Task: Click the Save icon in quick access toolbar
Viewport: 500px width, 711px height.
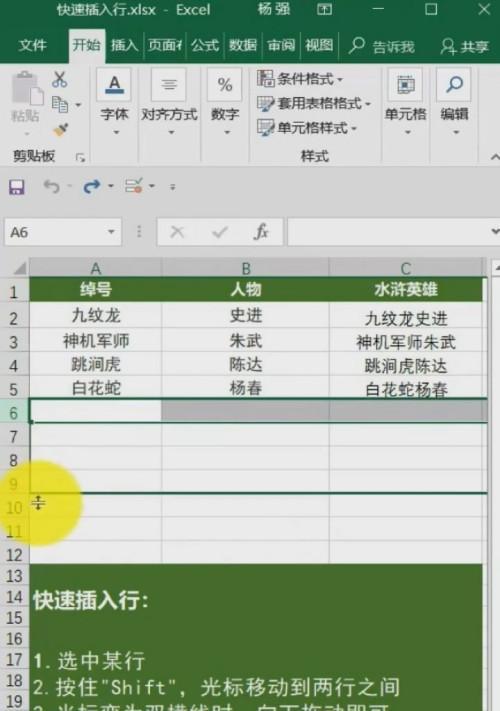Action: point(17,186)
